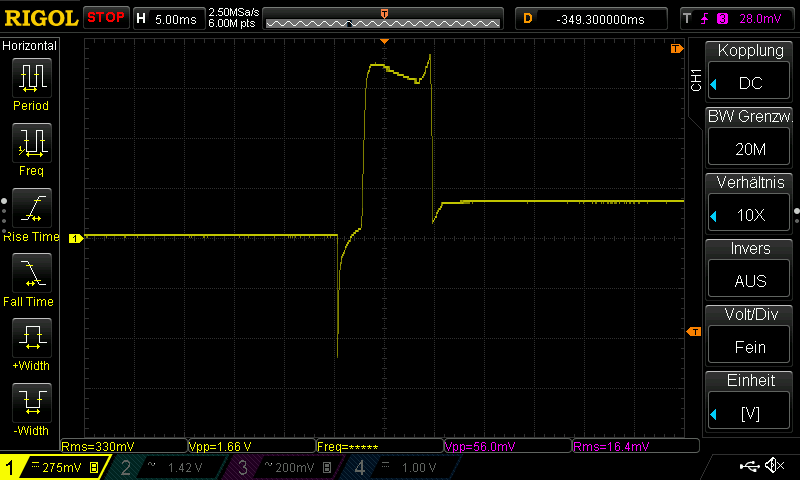Click the USB connection status icon

pos(749,466)
